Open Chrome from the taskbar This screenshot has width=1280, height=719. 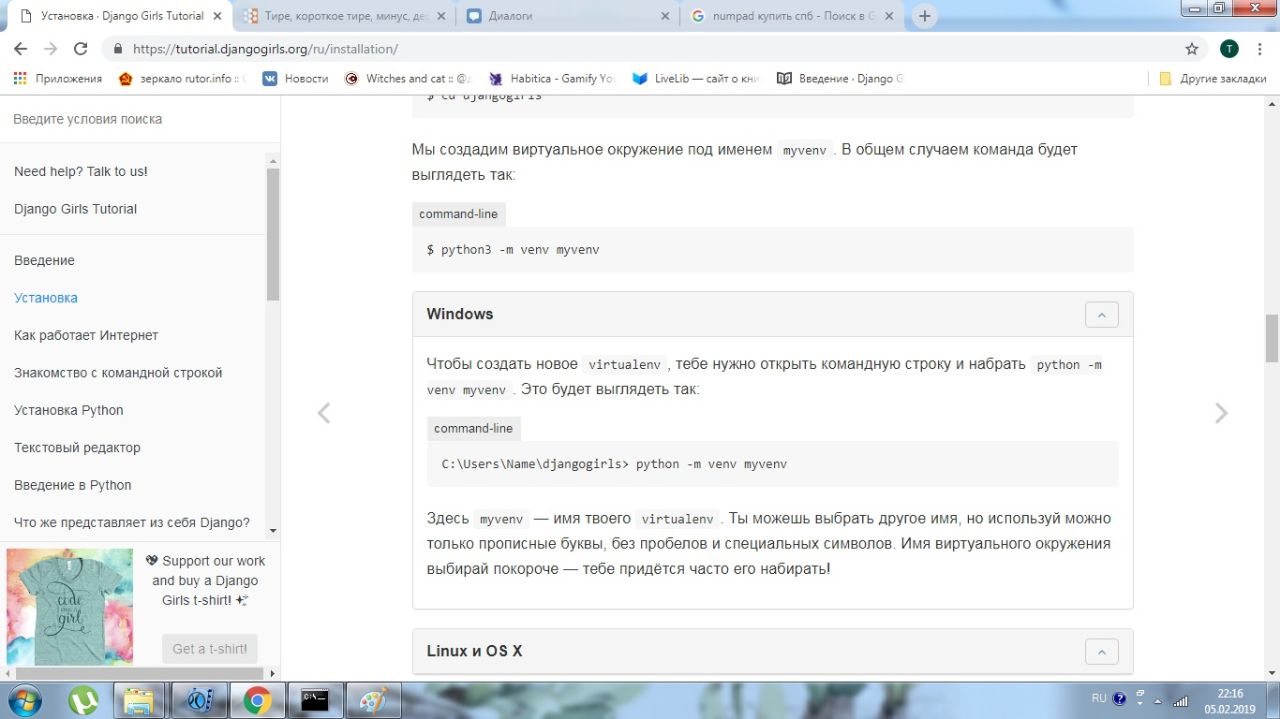point(257,700)
